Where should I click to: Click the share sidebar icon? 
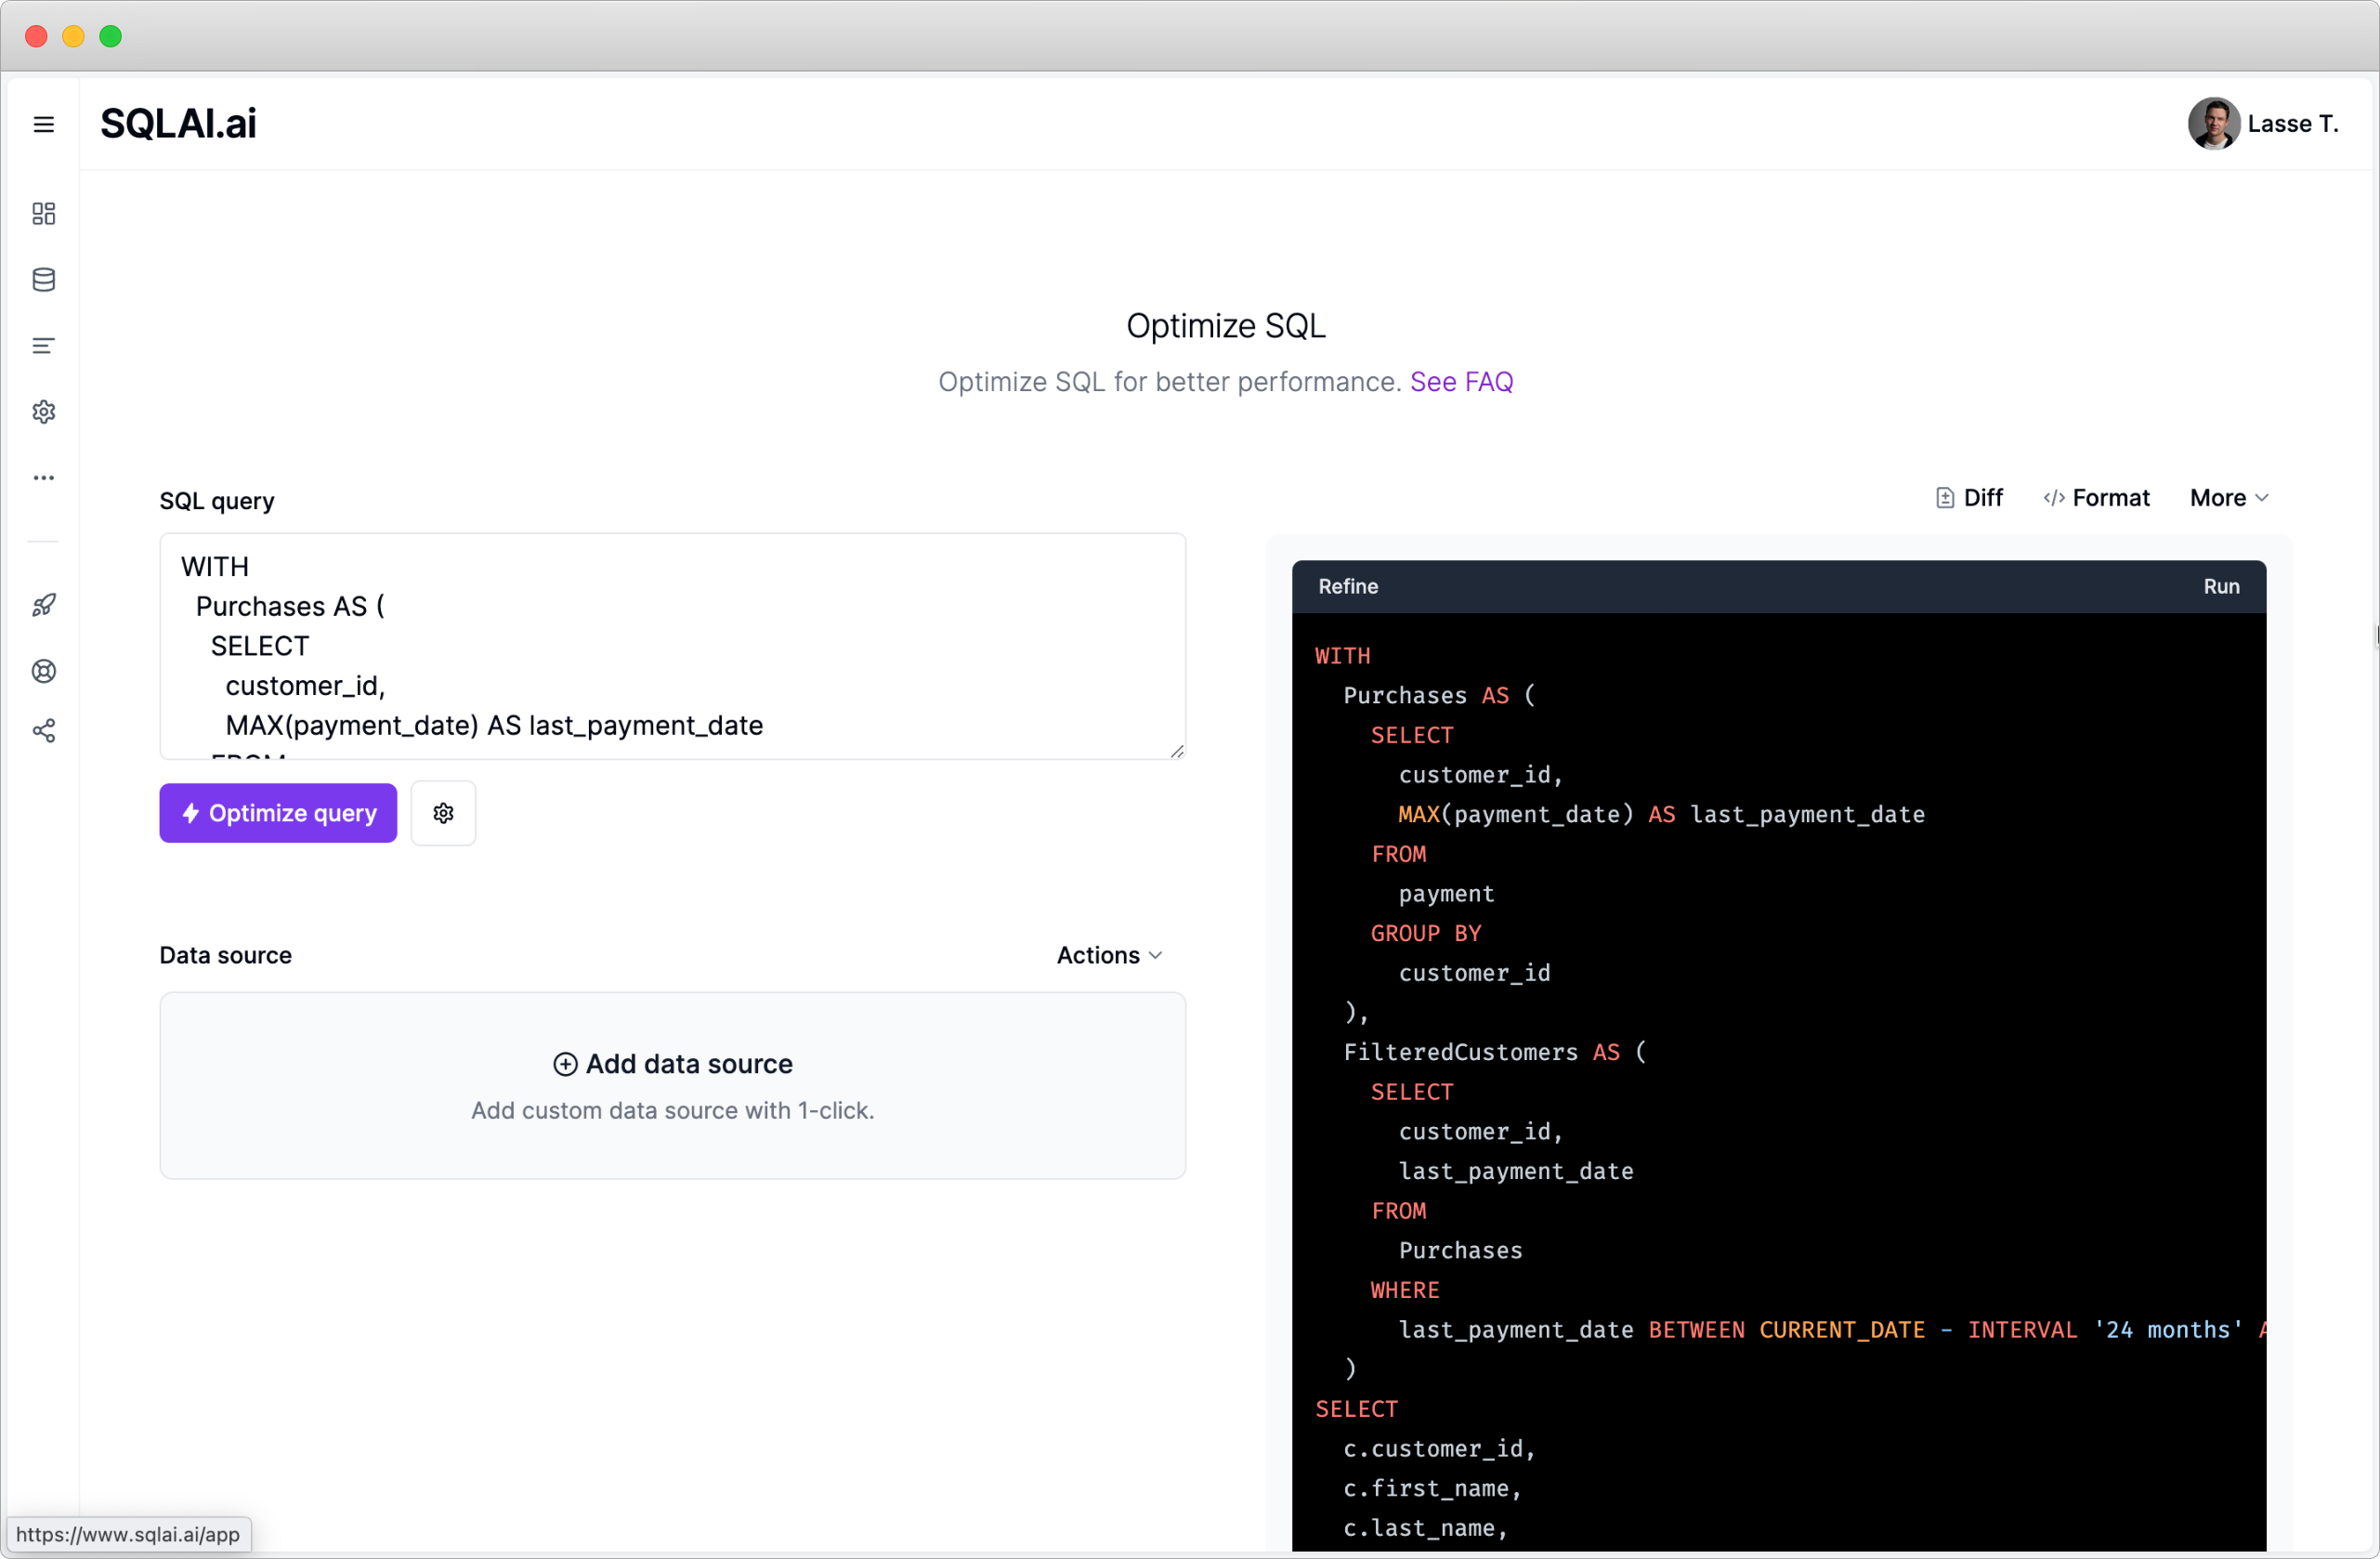[x=43, y=731]
